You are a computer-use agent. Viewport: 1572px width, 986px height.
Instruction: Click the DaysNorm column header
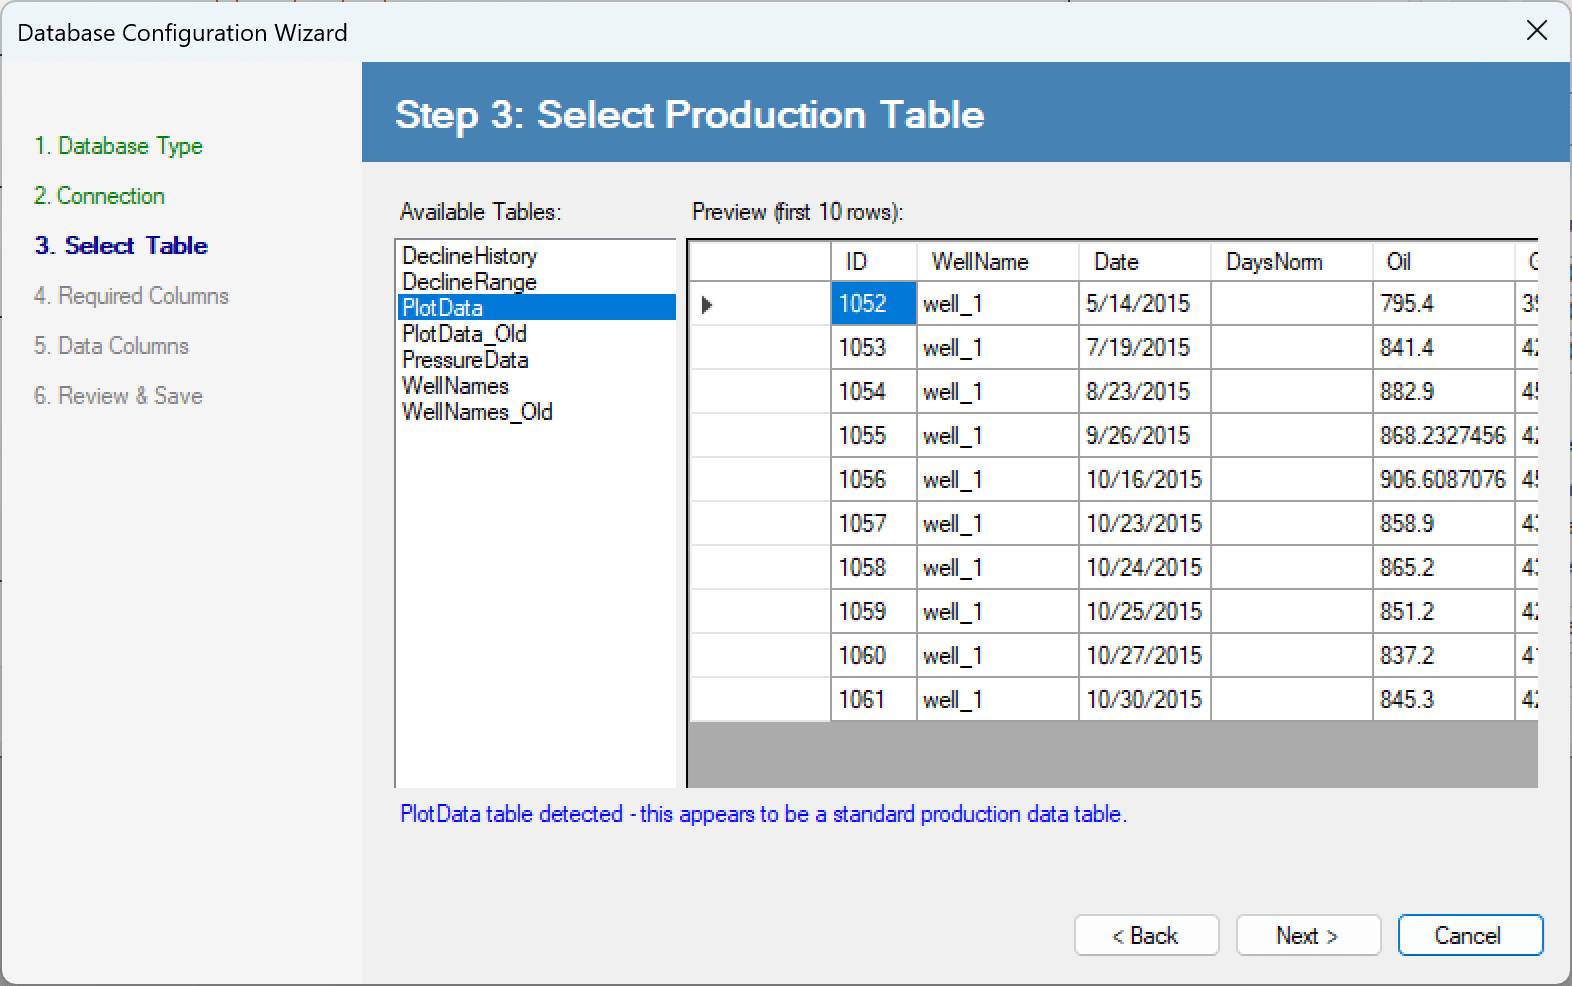click(x=1292, y=262)
